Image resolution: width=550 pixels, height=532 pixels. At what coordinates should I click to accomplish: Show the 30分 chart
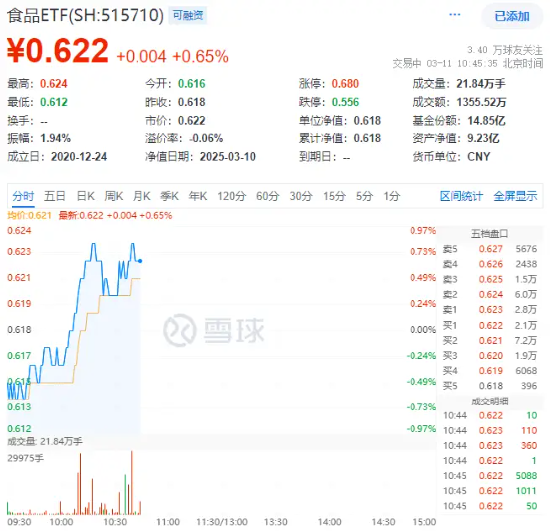coord(301,196)
